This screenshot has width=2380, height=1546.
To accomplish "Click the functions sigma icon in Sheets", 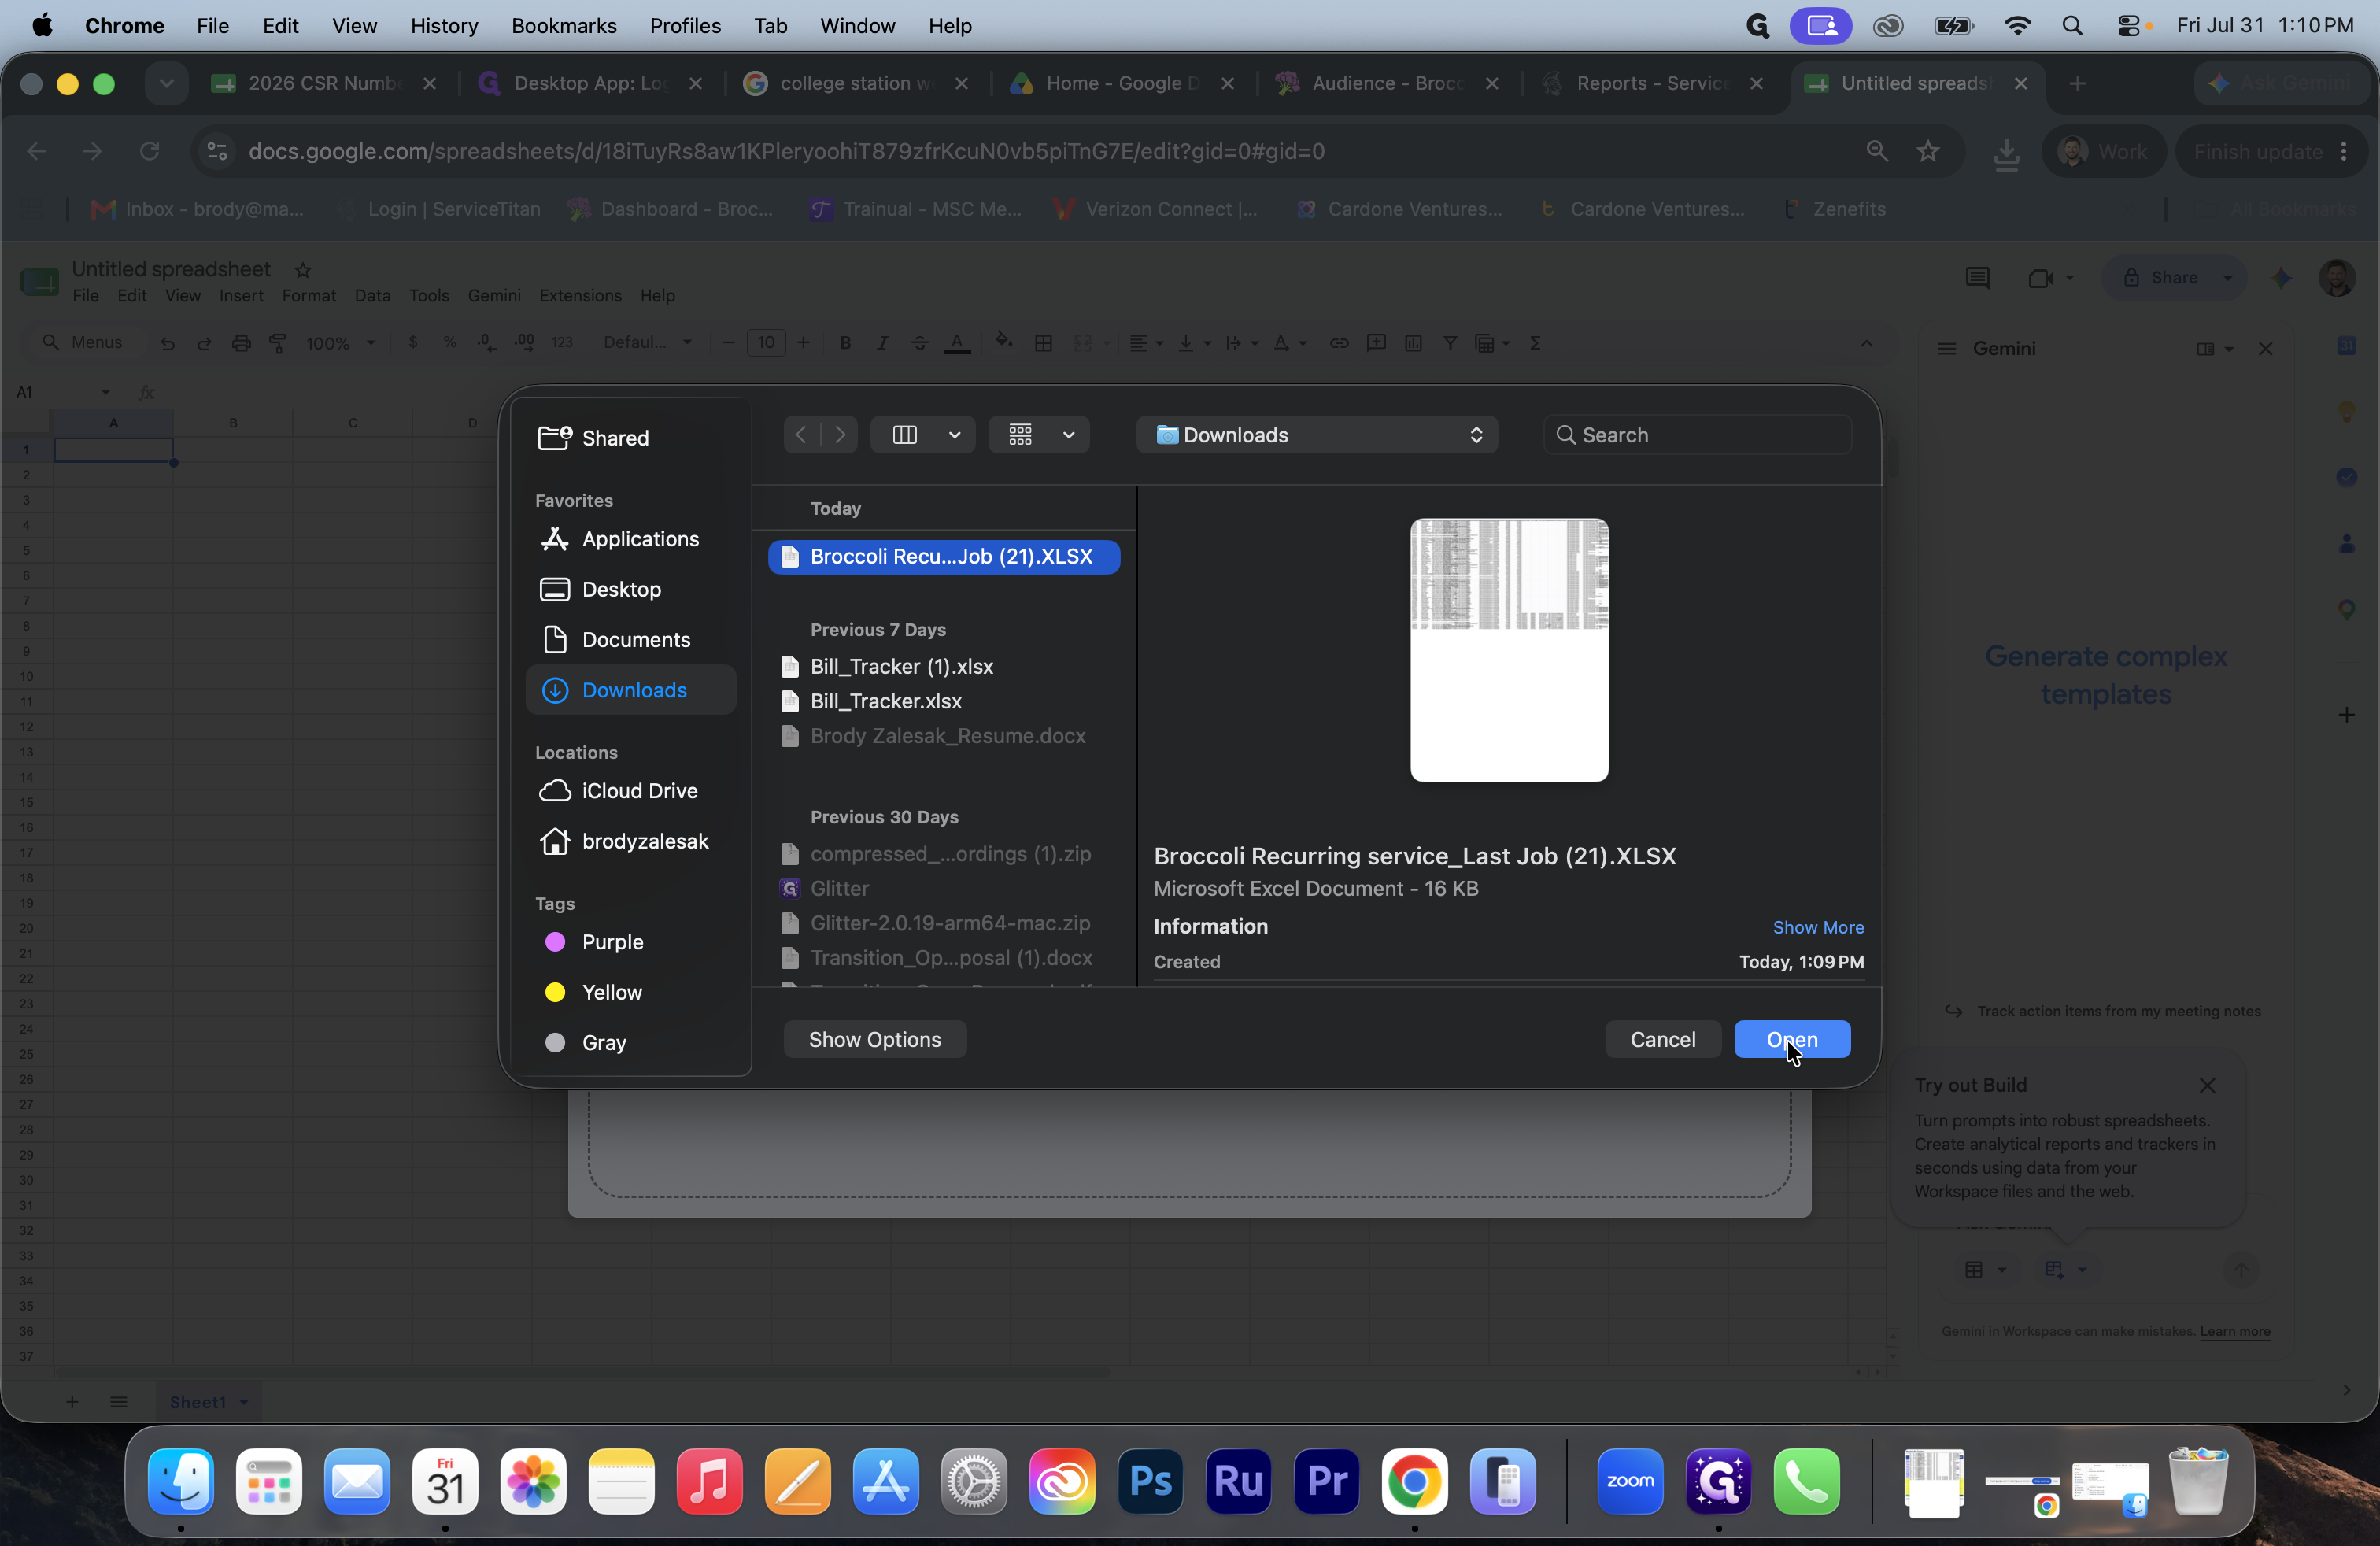I will (x=1535, y=343).
